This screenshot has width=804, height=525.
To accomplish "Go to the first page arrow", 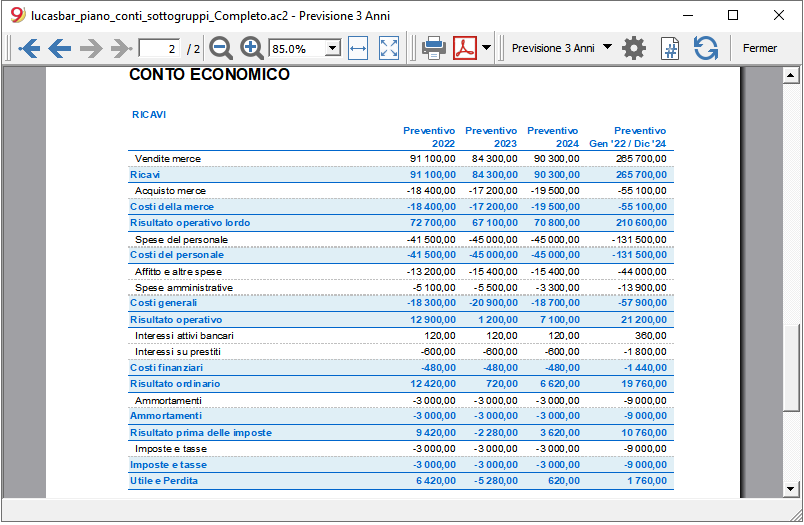I will coord(29,49).
